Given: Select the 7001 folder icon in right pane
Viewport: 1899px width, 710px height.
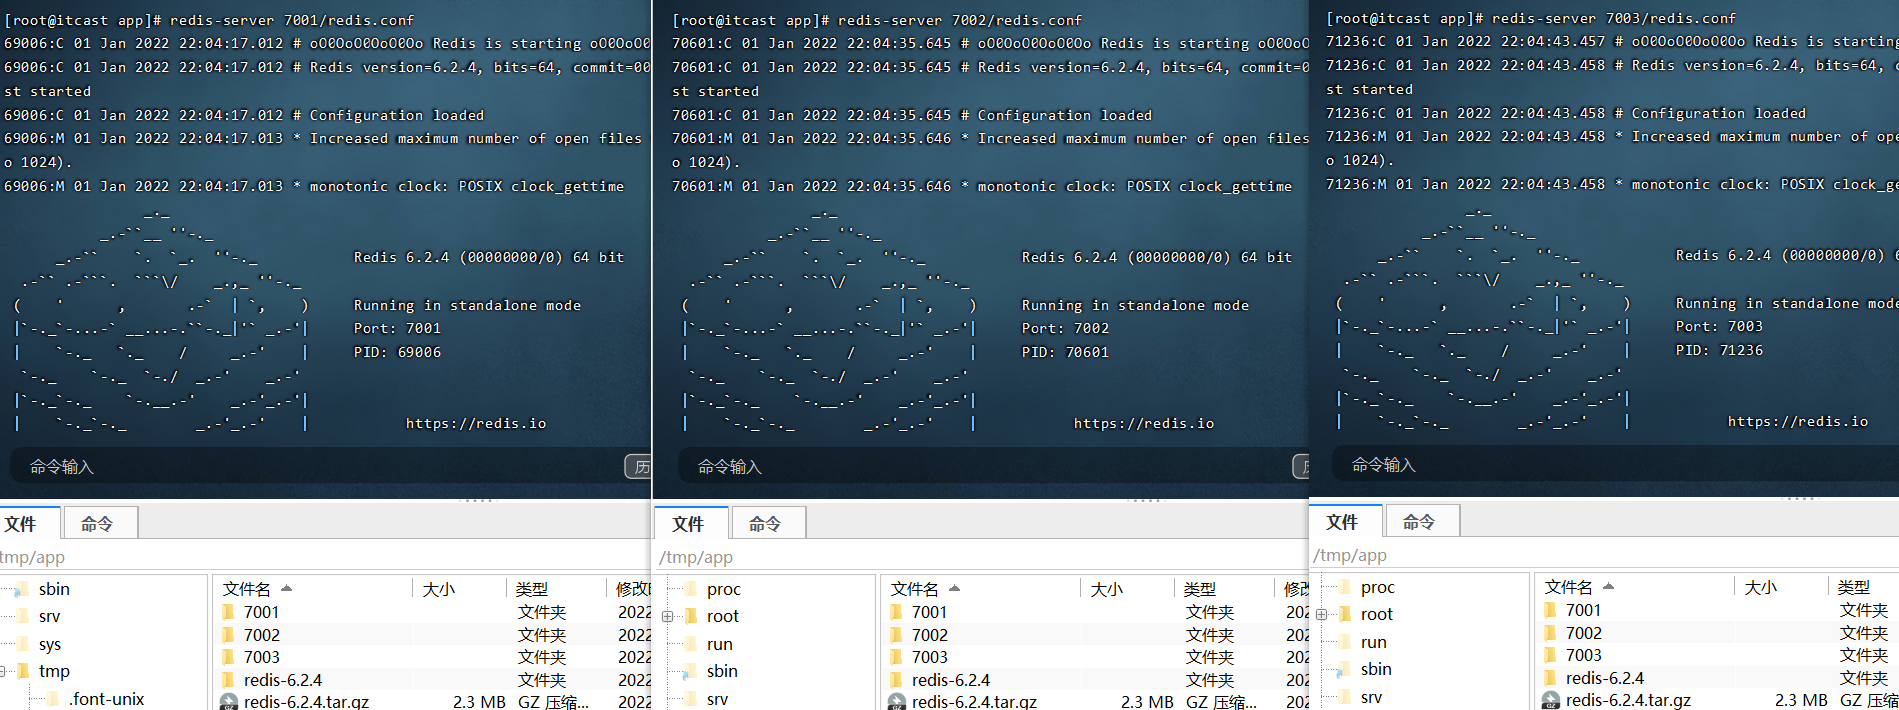Looking at the screenshot, I should 1550,610.
